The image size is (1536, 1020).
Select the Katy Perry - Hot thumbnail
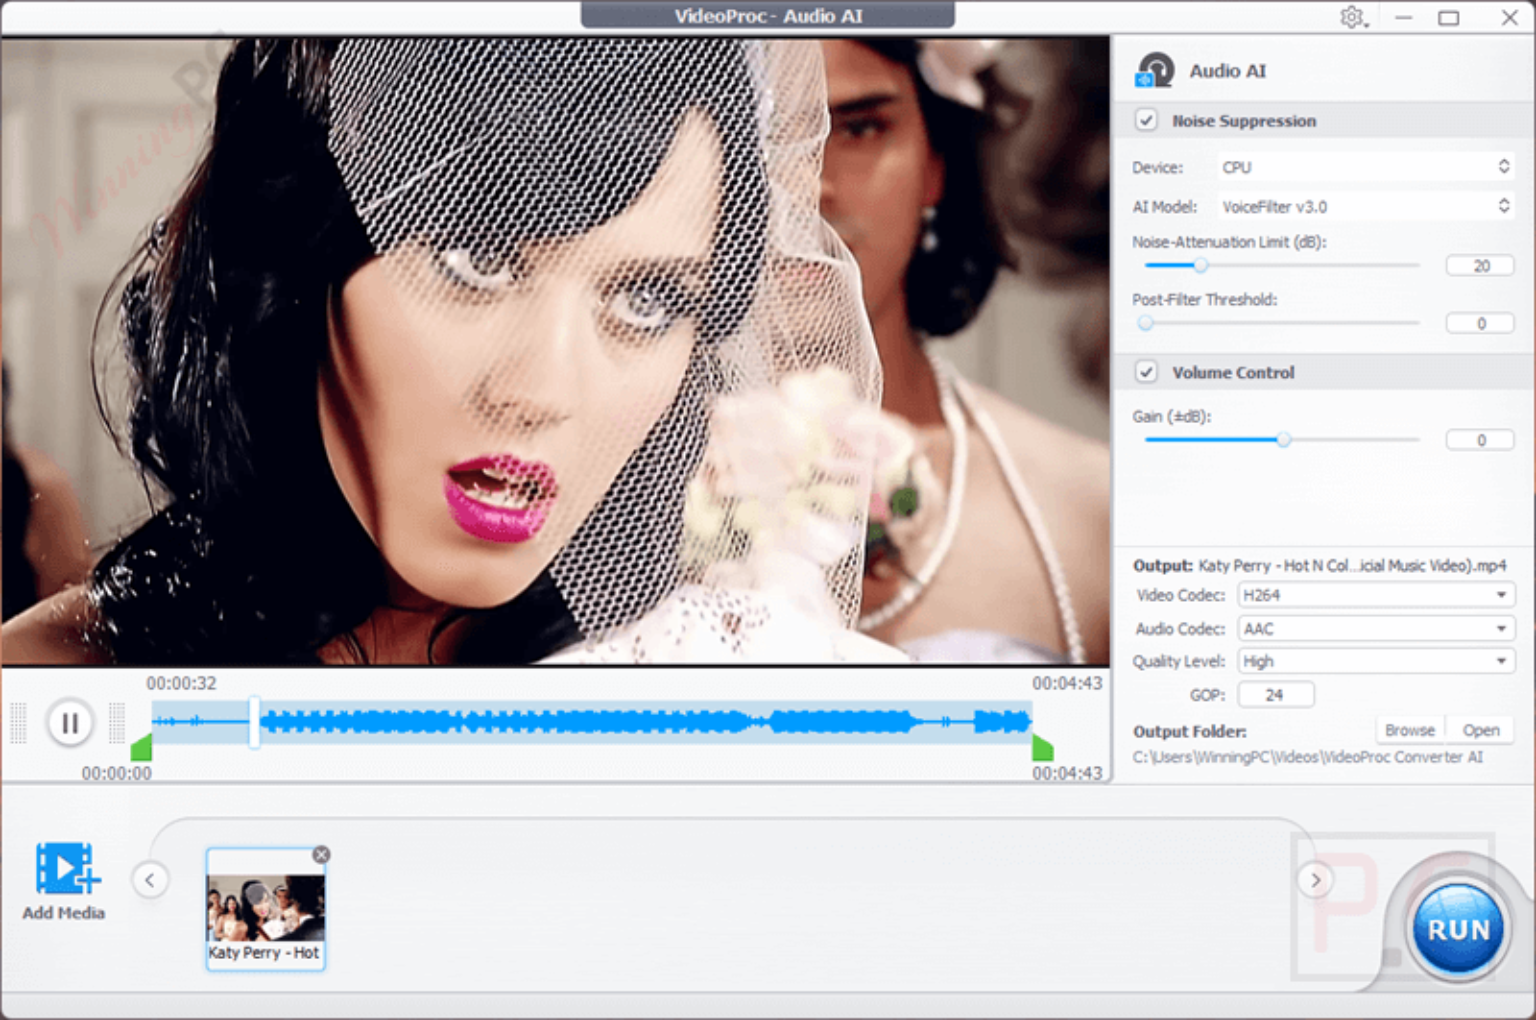point(265,909)
